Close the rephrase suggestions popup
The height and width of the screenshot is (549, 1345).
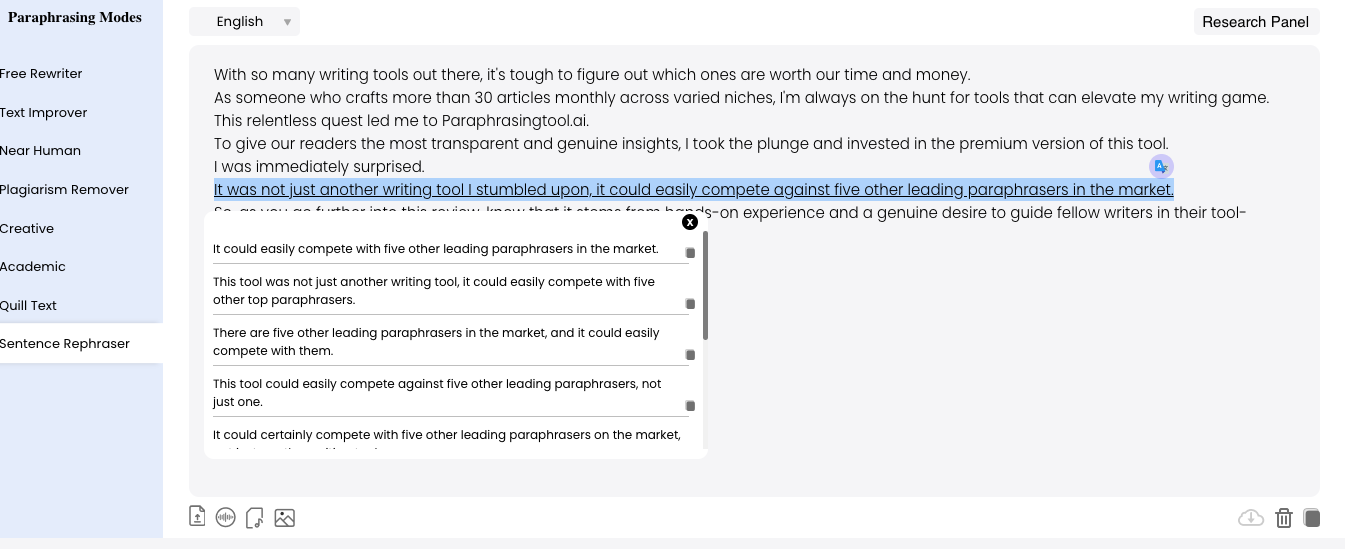(689, 222)
